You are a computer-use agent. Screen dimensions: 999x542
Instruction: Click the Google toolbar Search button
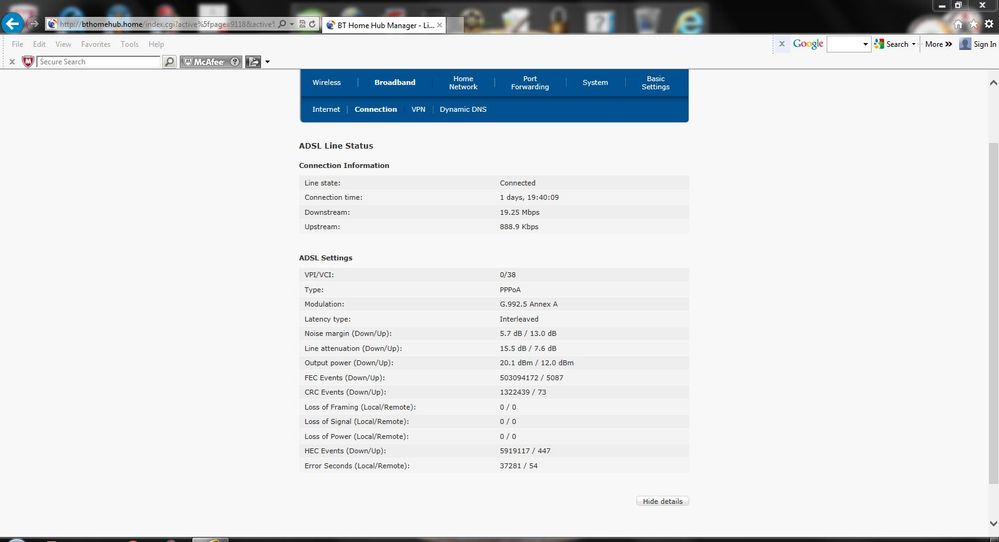[x=891, y=44]
